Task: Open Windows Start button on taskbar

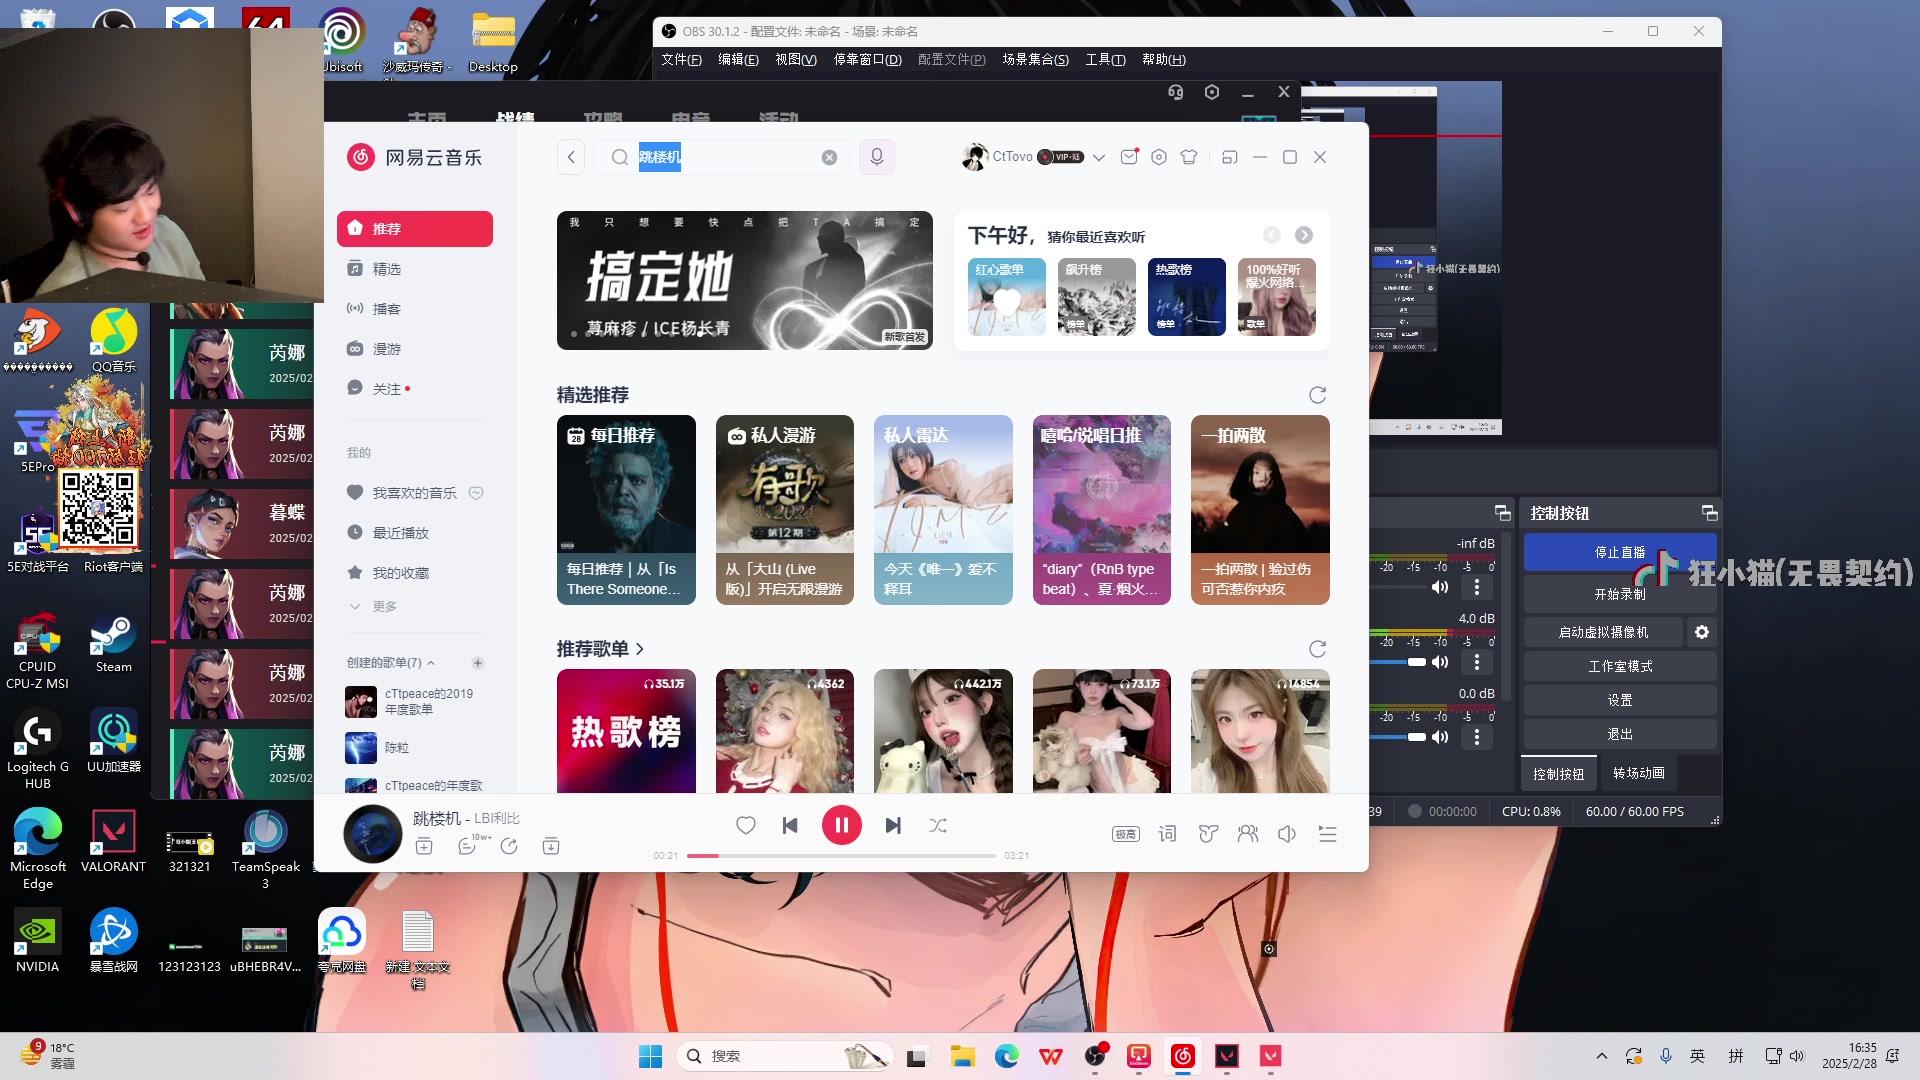Action: tap(650, 1056)
